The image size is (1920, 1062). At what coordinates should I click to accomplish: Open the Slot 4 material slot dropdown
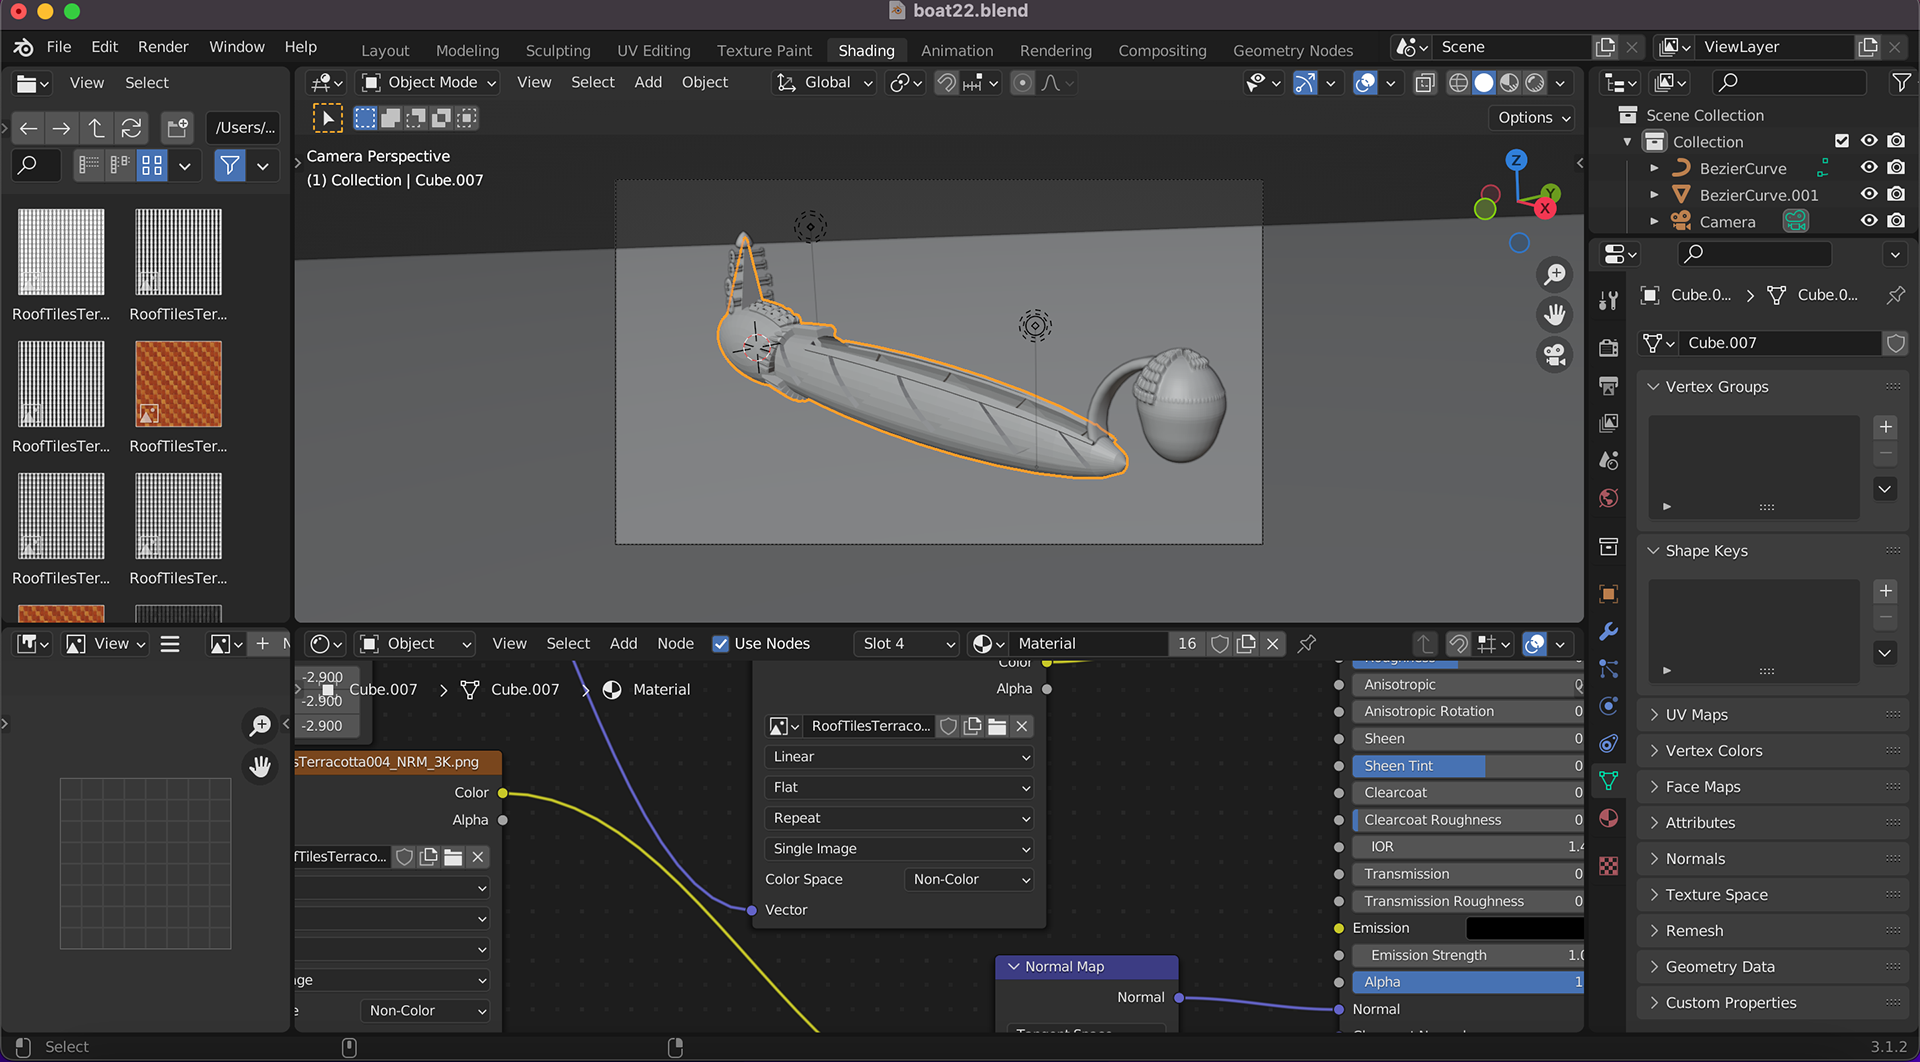click(x=908, y=643)
